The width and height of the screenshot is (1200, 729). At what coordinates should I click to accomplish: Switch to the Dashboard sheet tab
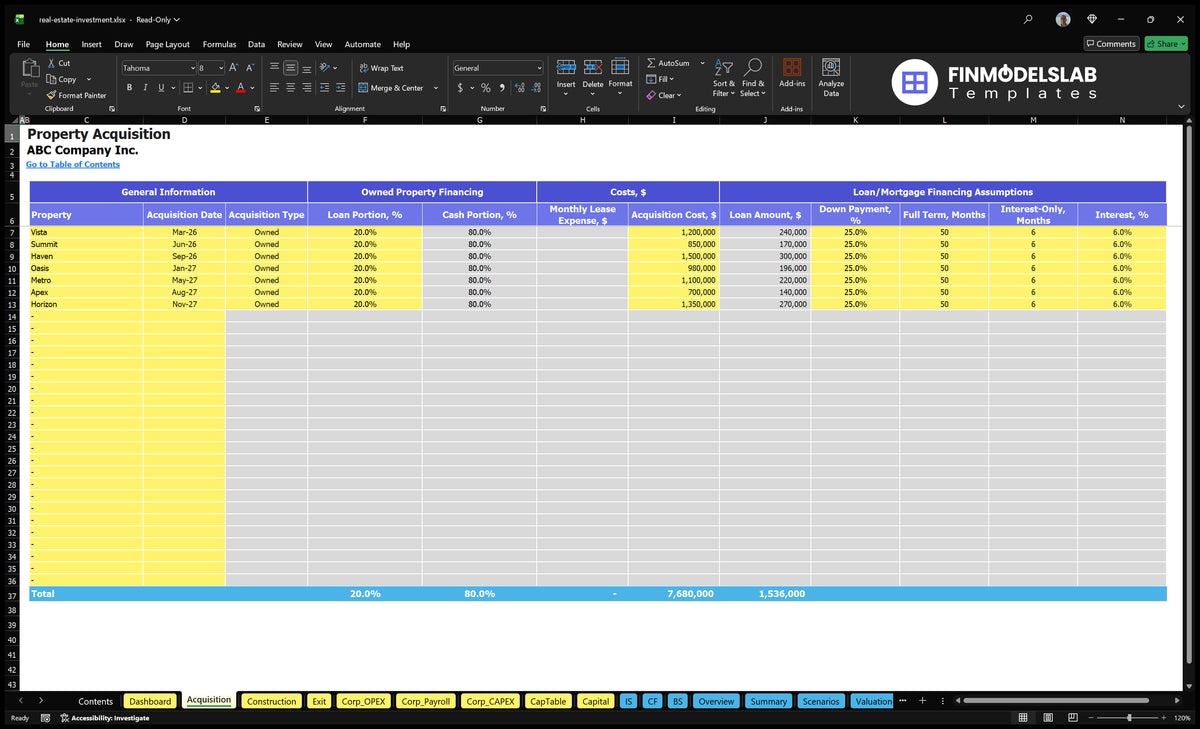[x=150, y=701]
